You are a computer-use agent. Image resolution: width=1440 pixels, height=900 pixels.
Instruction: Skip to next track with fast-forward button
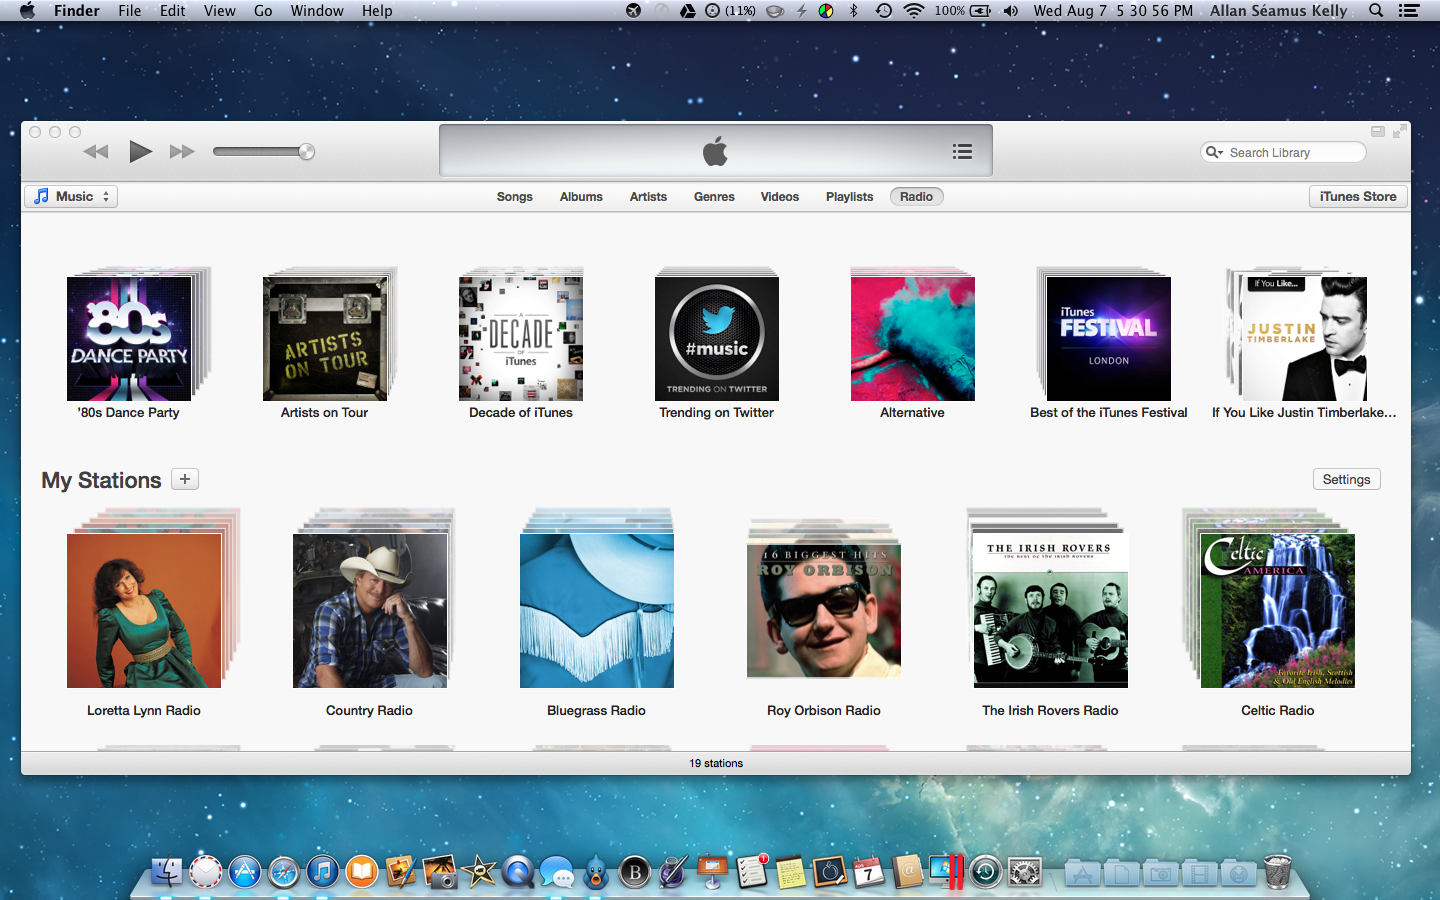pos(182,152)
